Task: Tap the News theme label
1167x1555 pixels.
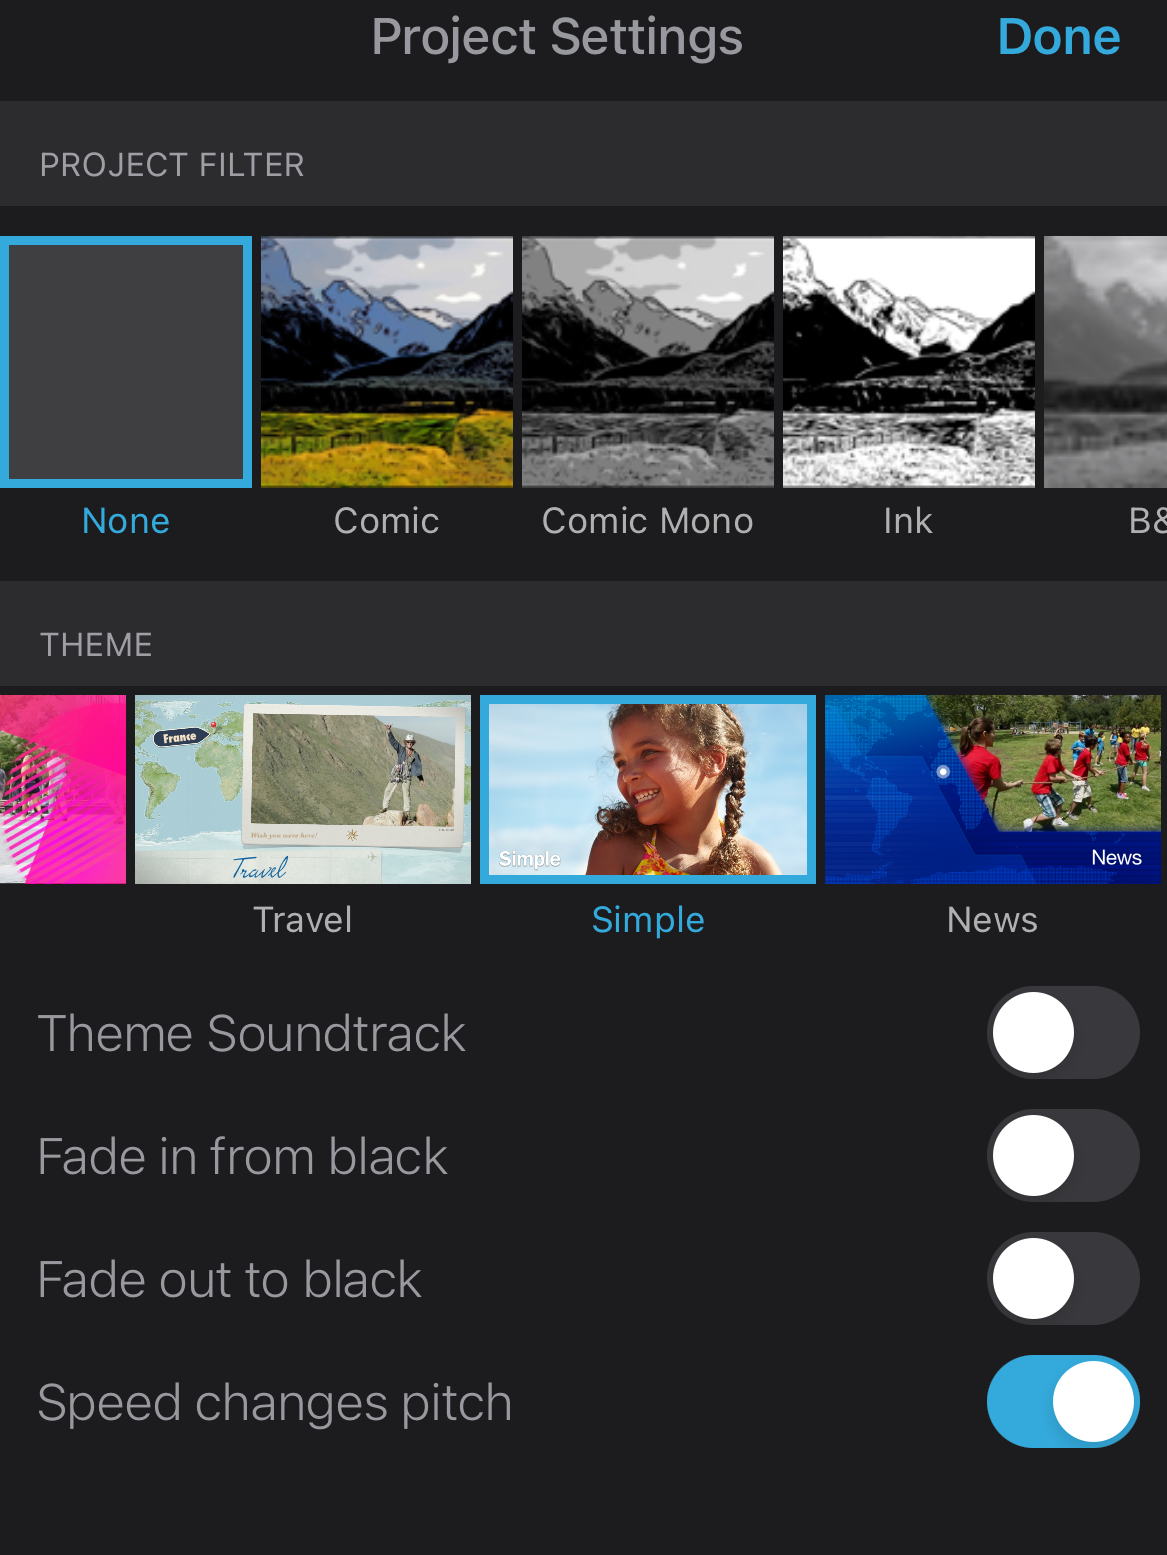Action: point(992,920)
